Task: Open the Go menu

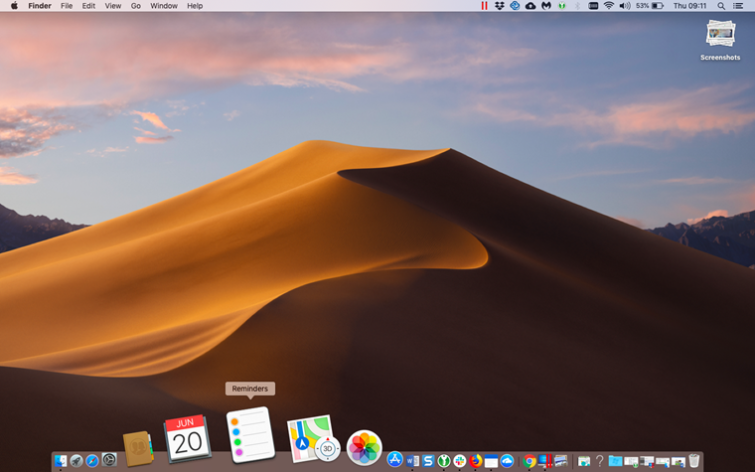Action: (136, 6)
